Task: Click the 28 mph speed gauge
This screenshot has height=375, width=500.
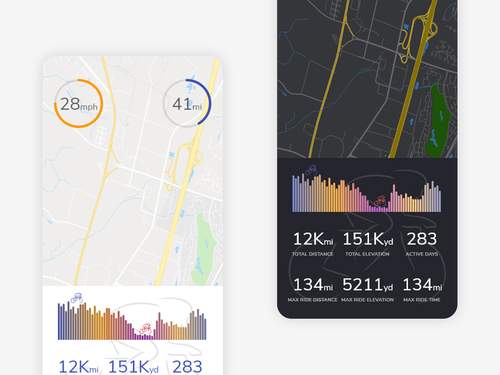Action: [78, 103]
